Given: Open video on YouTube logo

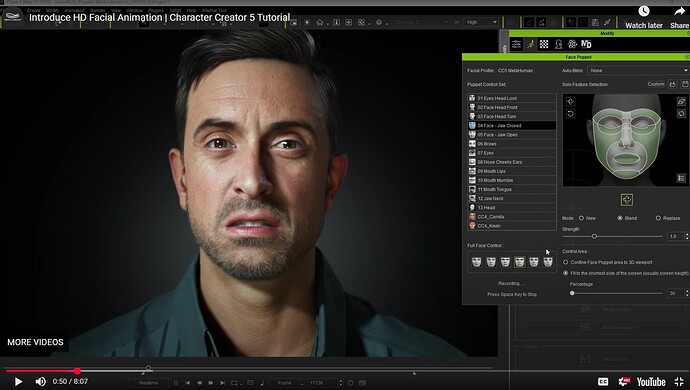Looking at the screenshot, I should tap(651, 382).
